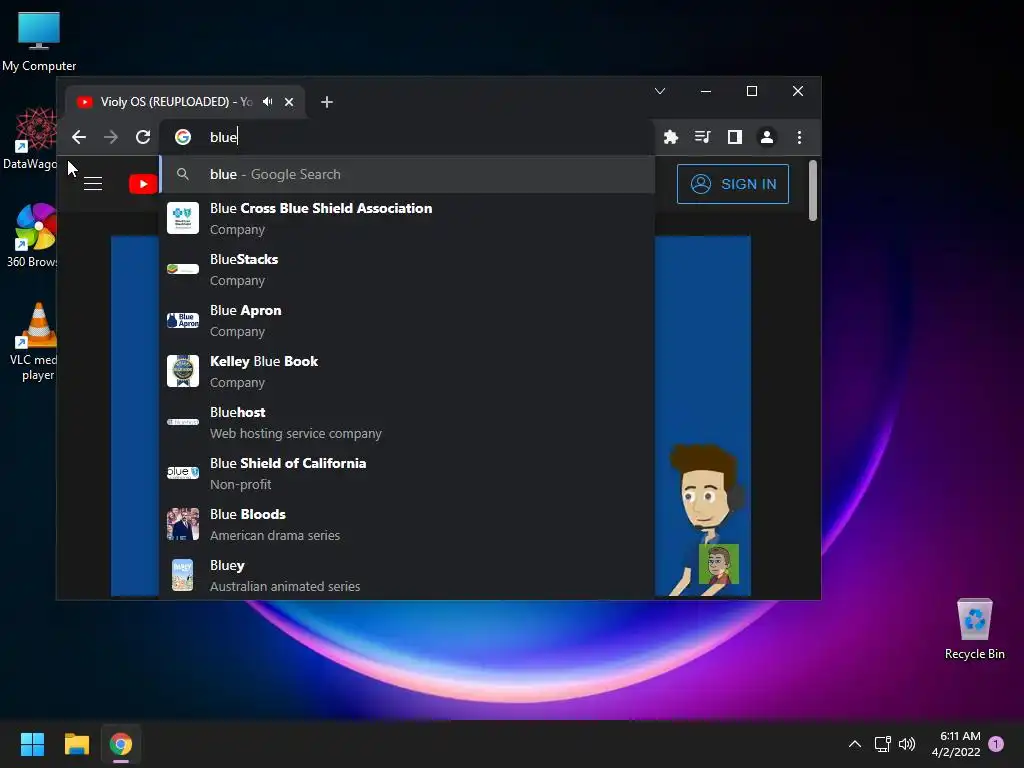Mute the tab via speaker icon

268,102
